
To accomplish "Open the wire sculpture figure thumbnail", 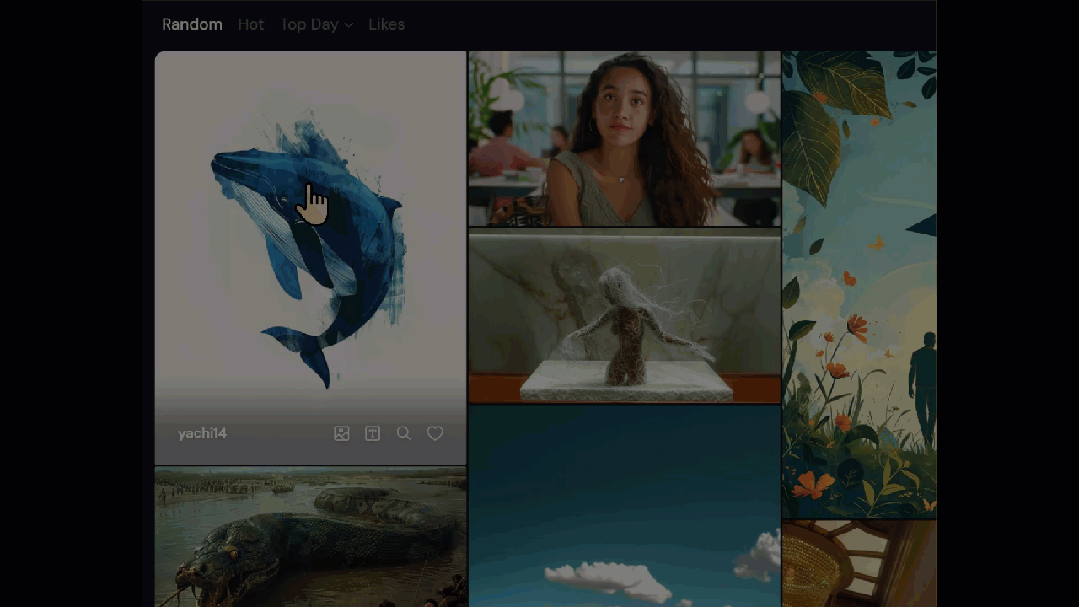I will 625,316.
